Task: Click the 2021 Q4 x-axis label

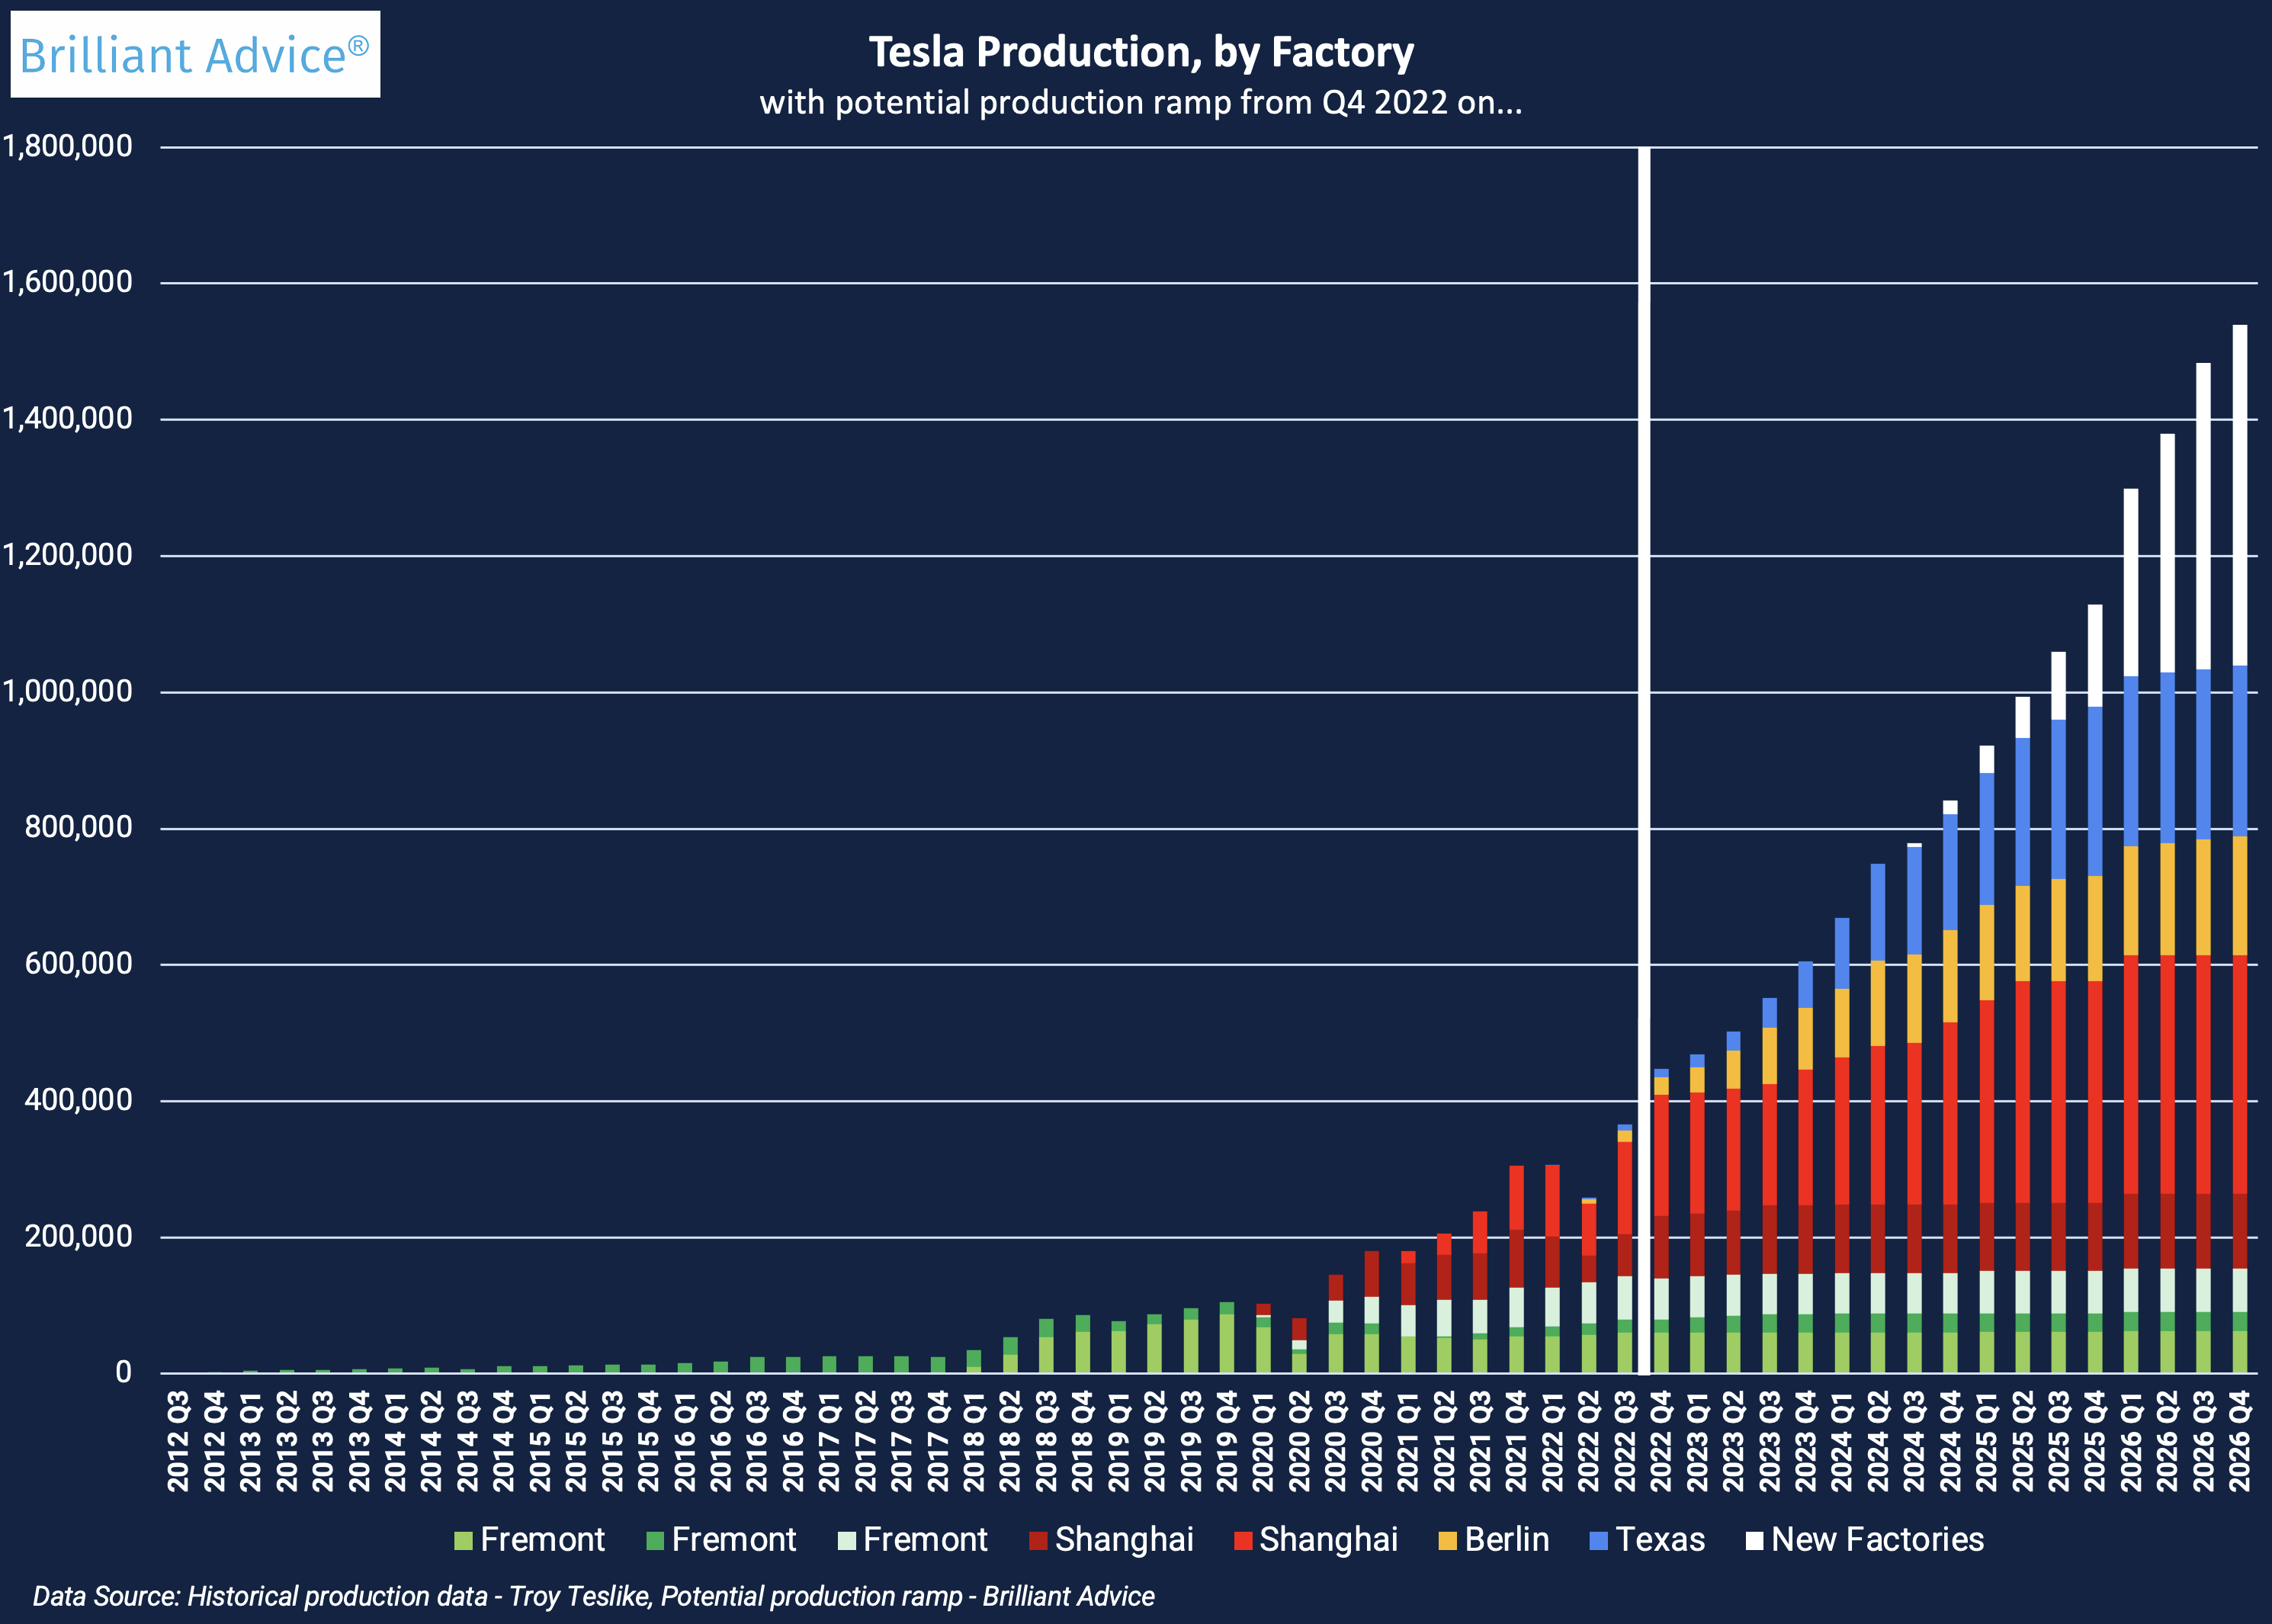Action: point(1516,1441)
